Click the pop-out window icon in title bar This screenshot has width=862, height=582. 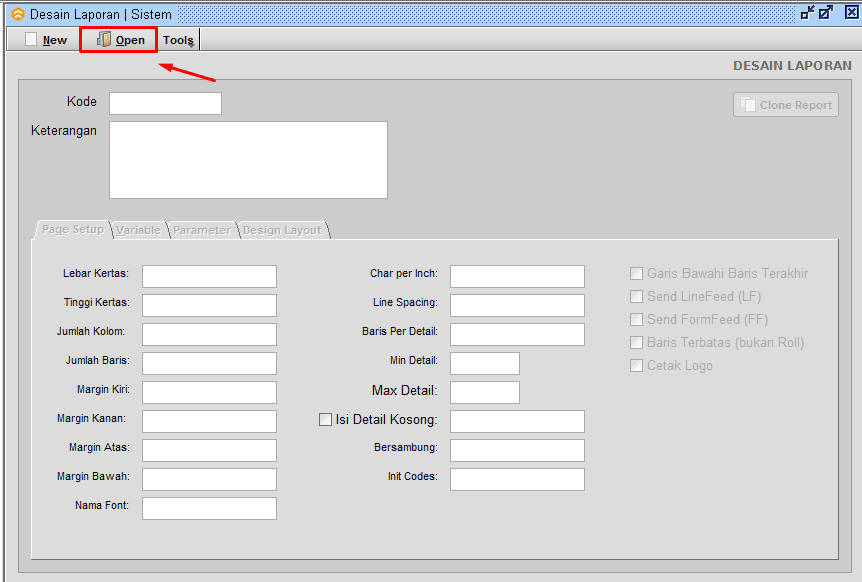[826, 13]
